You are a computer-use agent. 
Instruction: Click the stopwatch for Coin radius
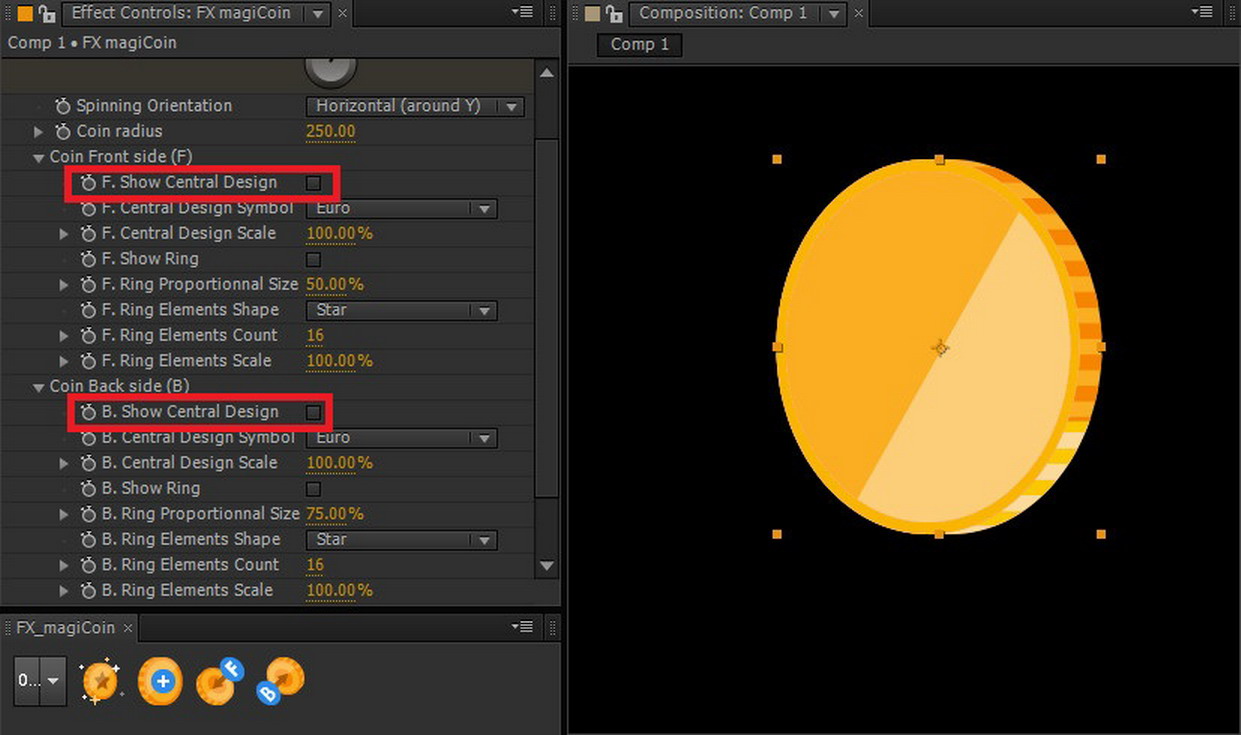pos(63,131)
